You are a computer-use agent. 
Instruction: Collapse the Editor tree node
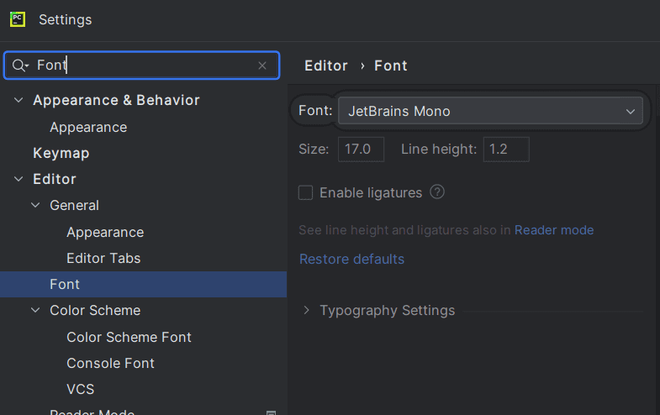pyautogui.click(x=17, y=180)
